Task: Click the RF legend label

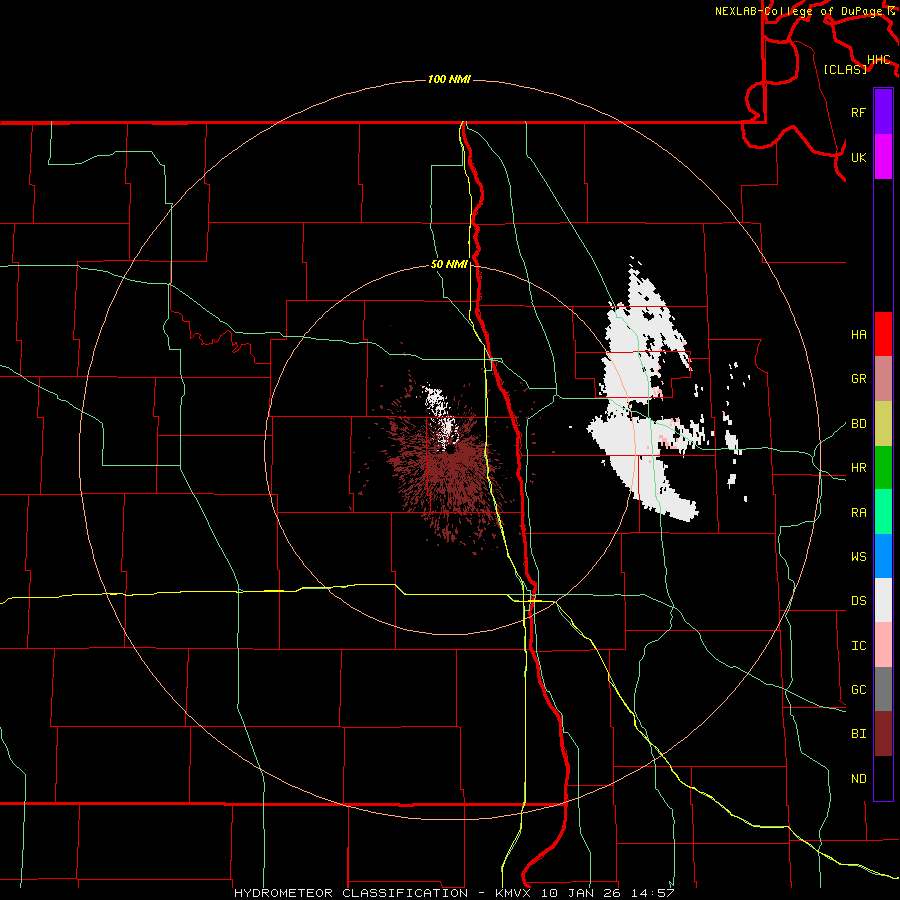Action: [858, 112]
